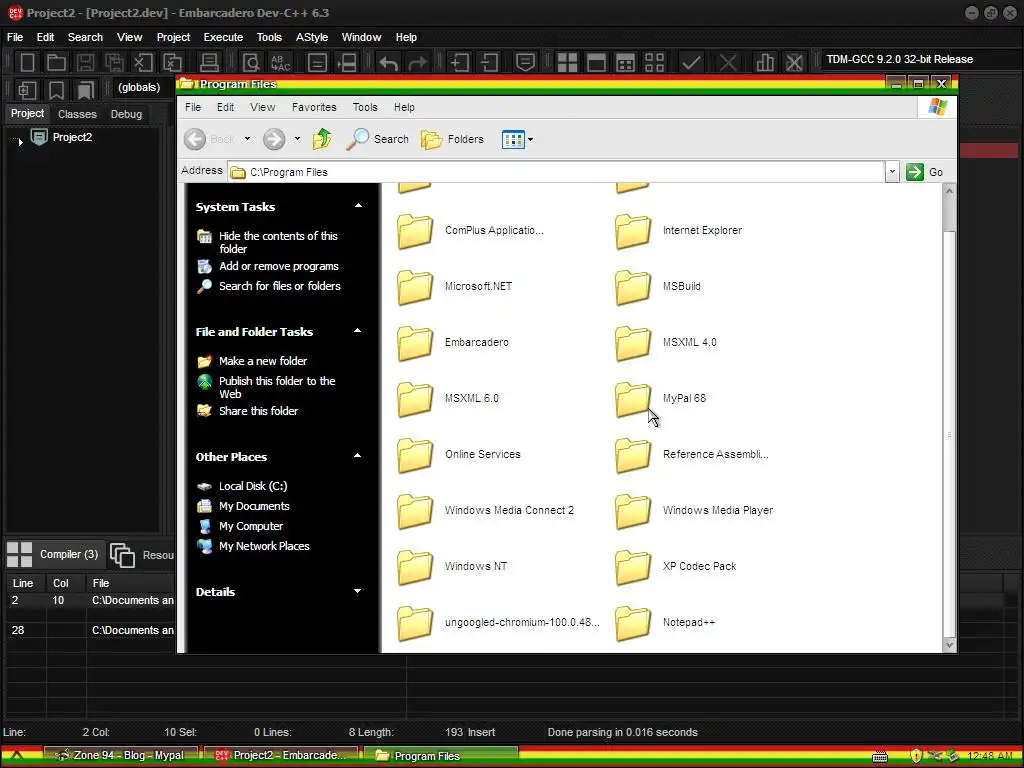
Task: Click the Compile four-squares icon in Dev-C++
Action: [x=567, y=63]
